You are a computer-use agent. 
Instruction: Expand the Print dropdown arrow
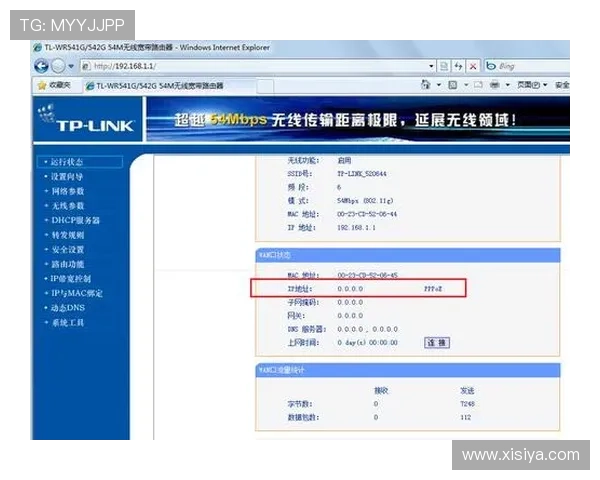pos(508,85)
